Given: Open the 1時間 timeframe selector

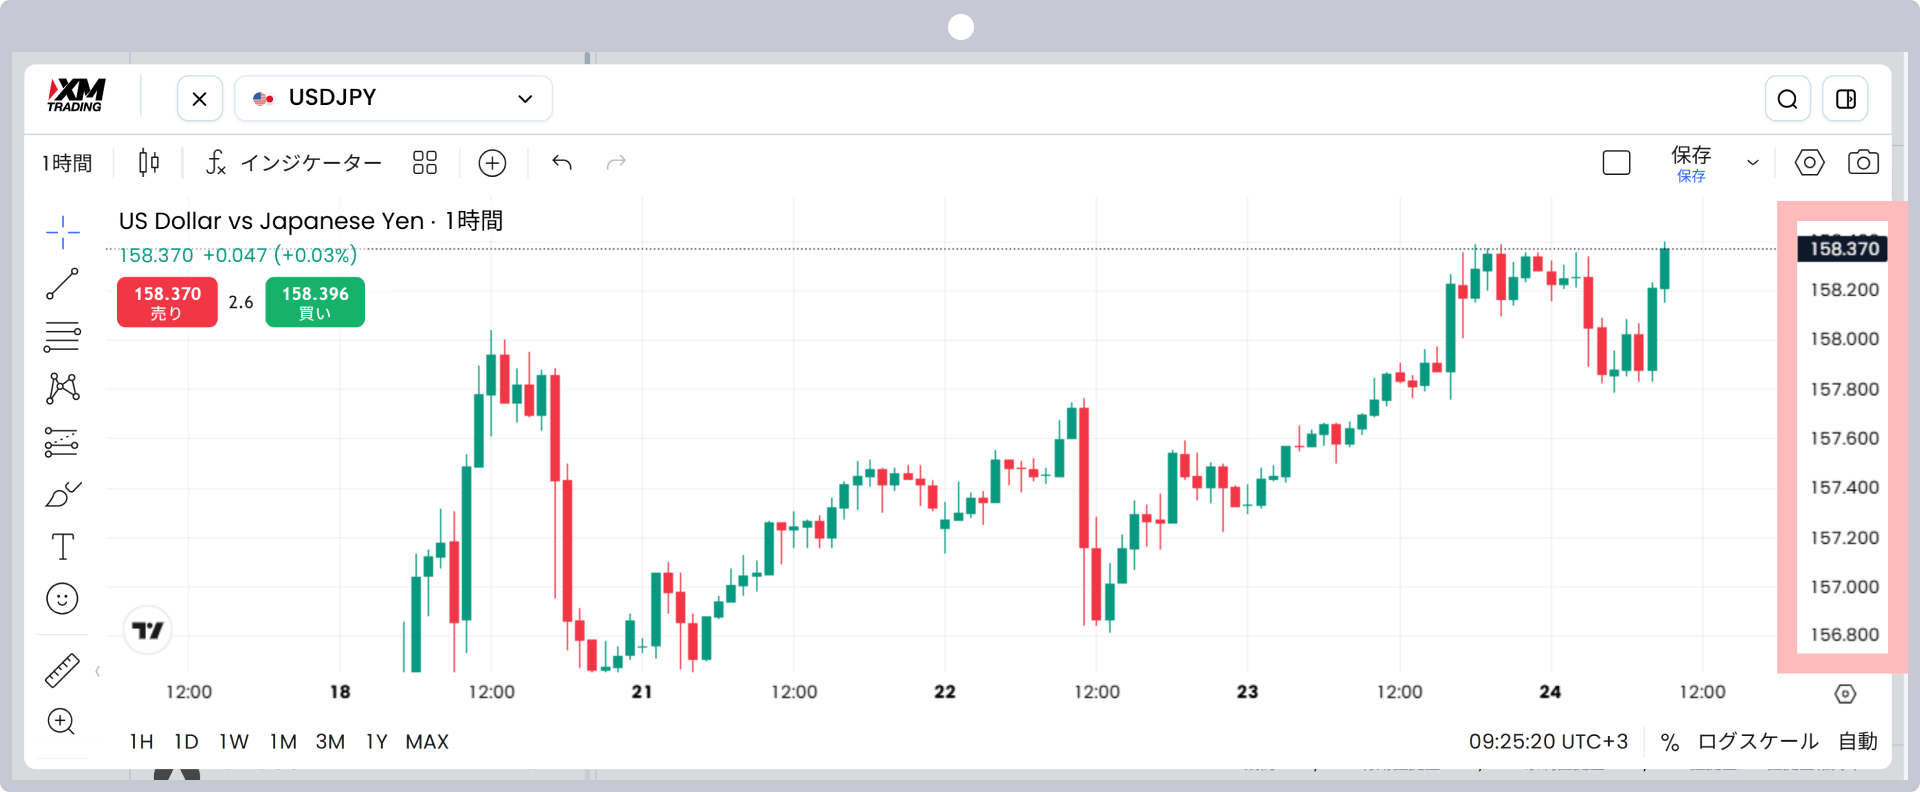Looking at the screenshot, I should tap(67, 163).
